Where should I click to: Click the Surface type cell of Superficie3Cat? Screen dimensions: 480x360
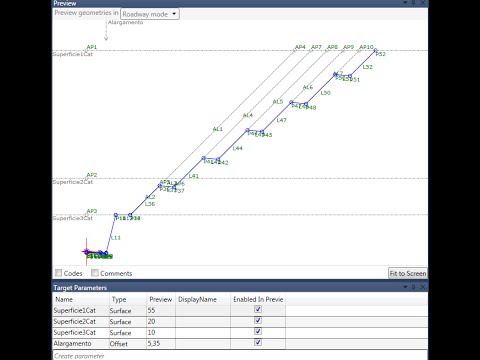pos(128,333)
